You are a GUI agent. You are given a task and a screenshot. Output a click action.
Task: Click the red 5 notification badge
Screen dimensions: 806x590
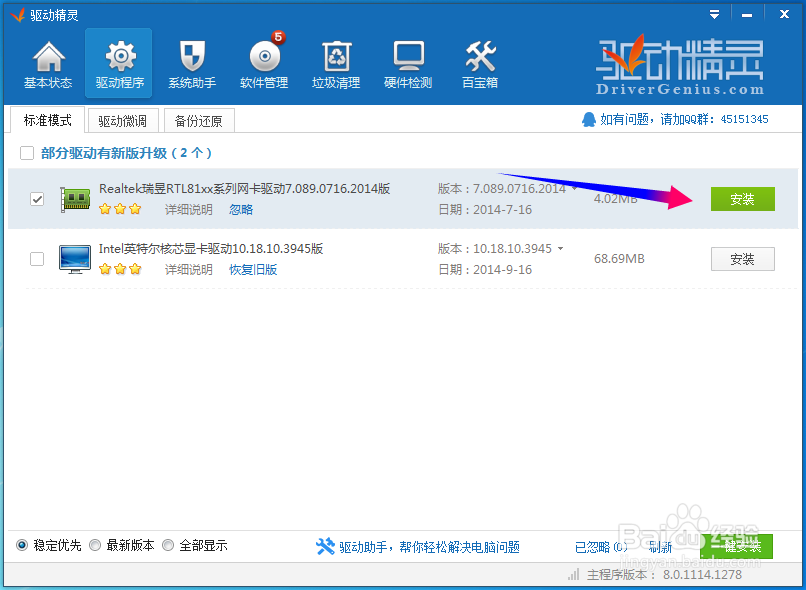point(278,37)
